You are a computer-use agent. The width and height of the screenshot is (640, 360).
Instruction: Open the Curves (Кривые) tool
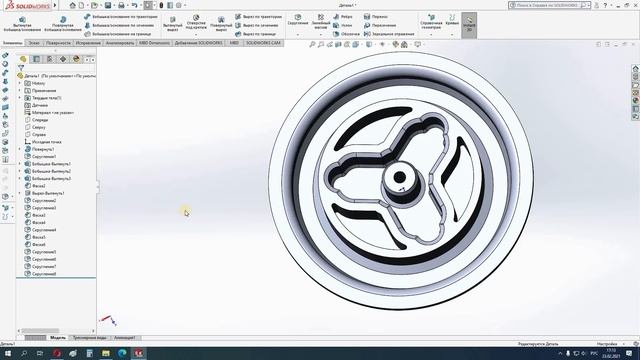(452, 20)
